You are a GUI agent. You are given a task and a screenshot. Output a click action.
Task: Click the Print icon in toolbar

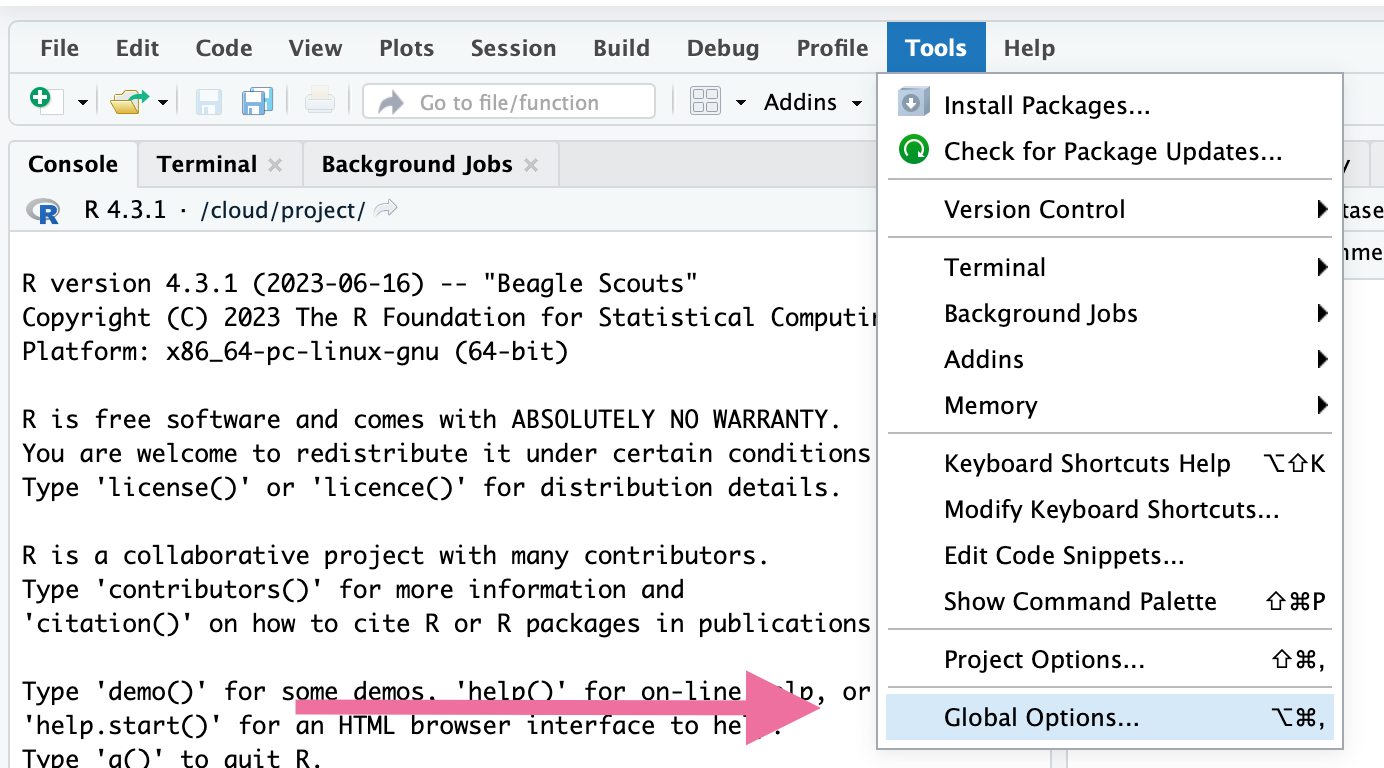(320, 102)
